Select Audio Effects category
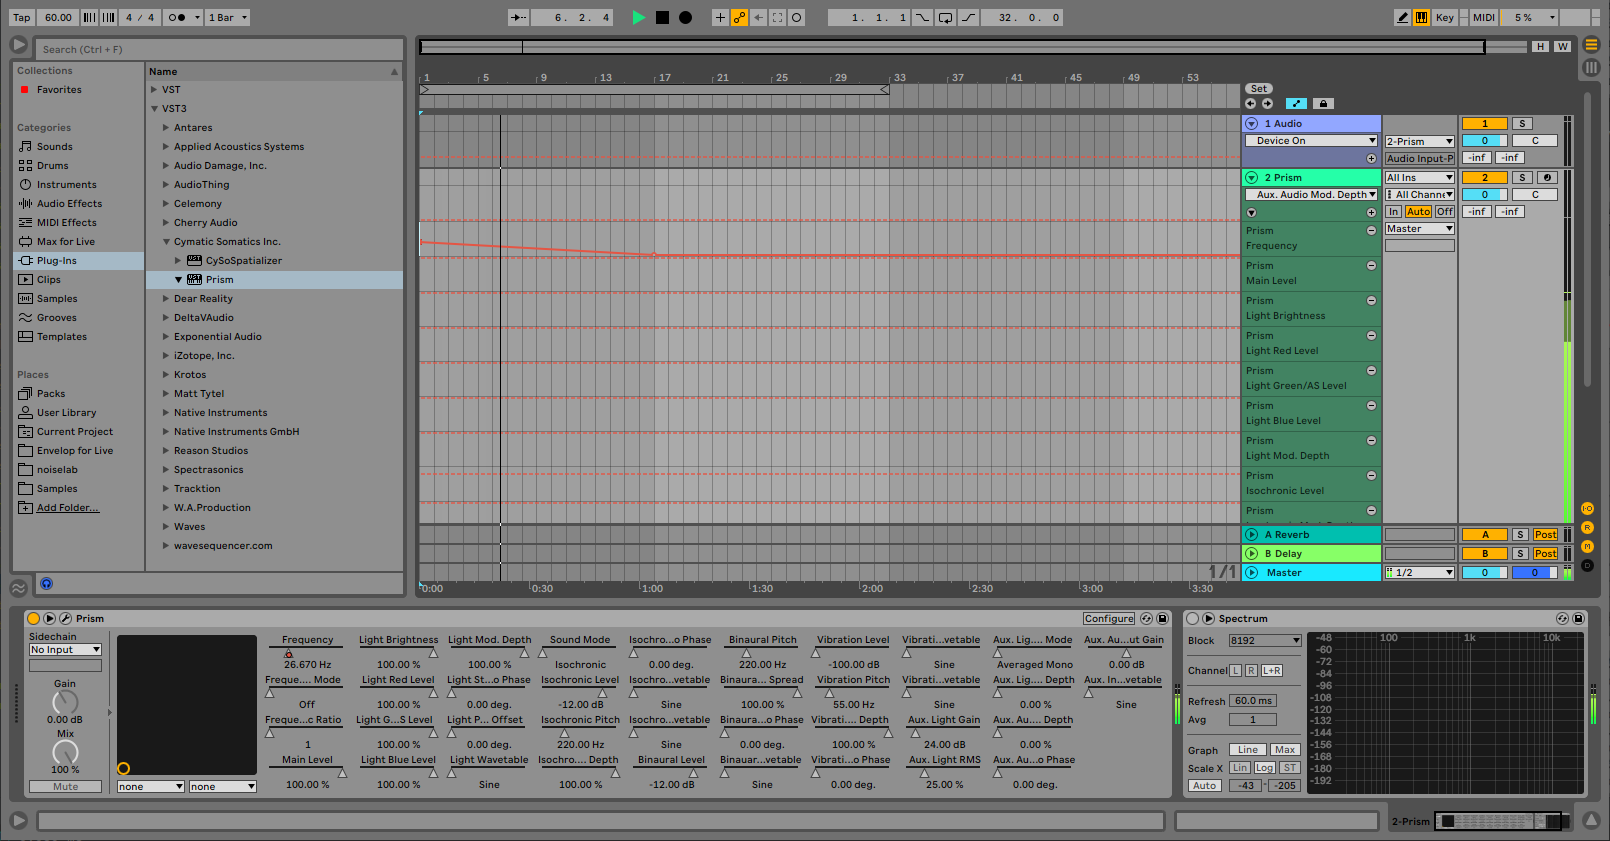 (69, 204)
